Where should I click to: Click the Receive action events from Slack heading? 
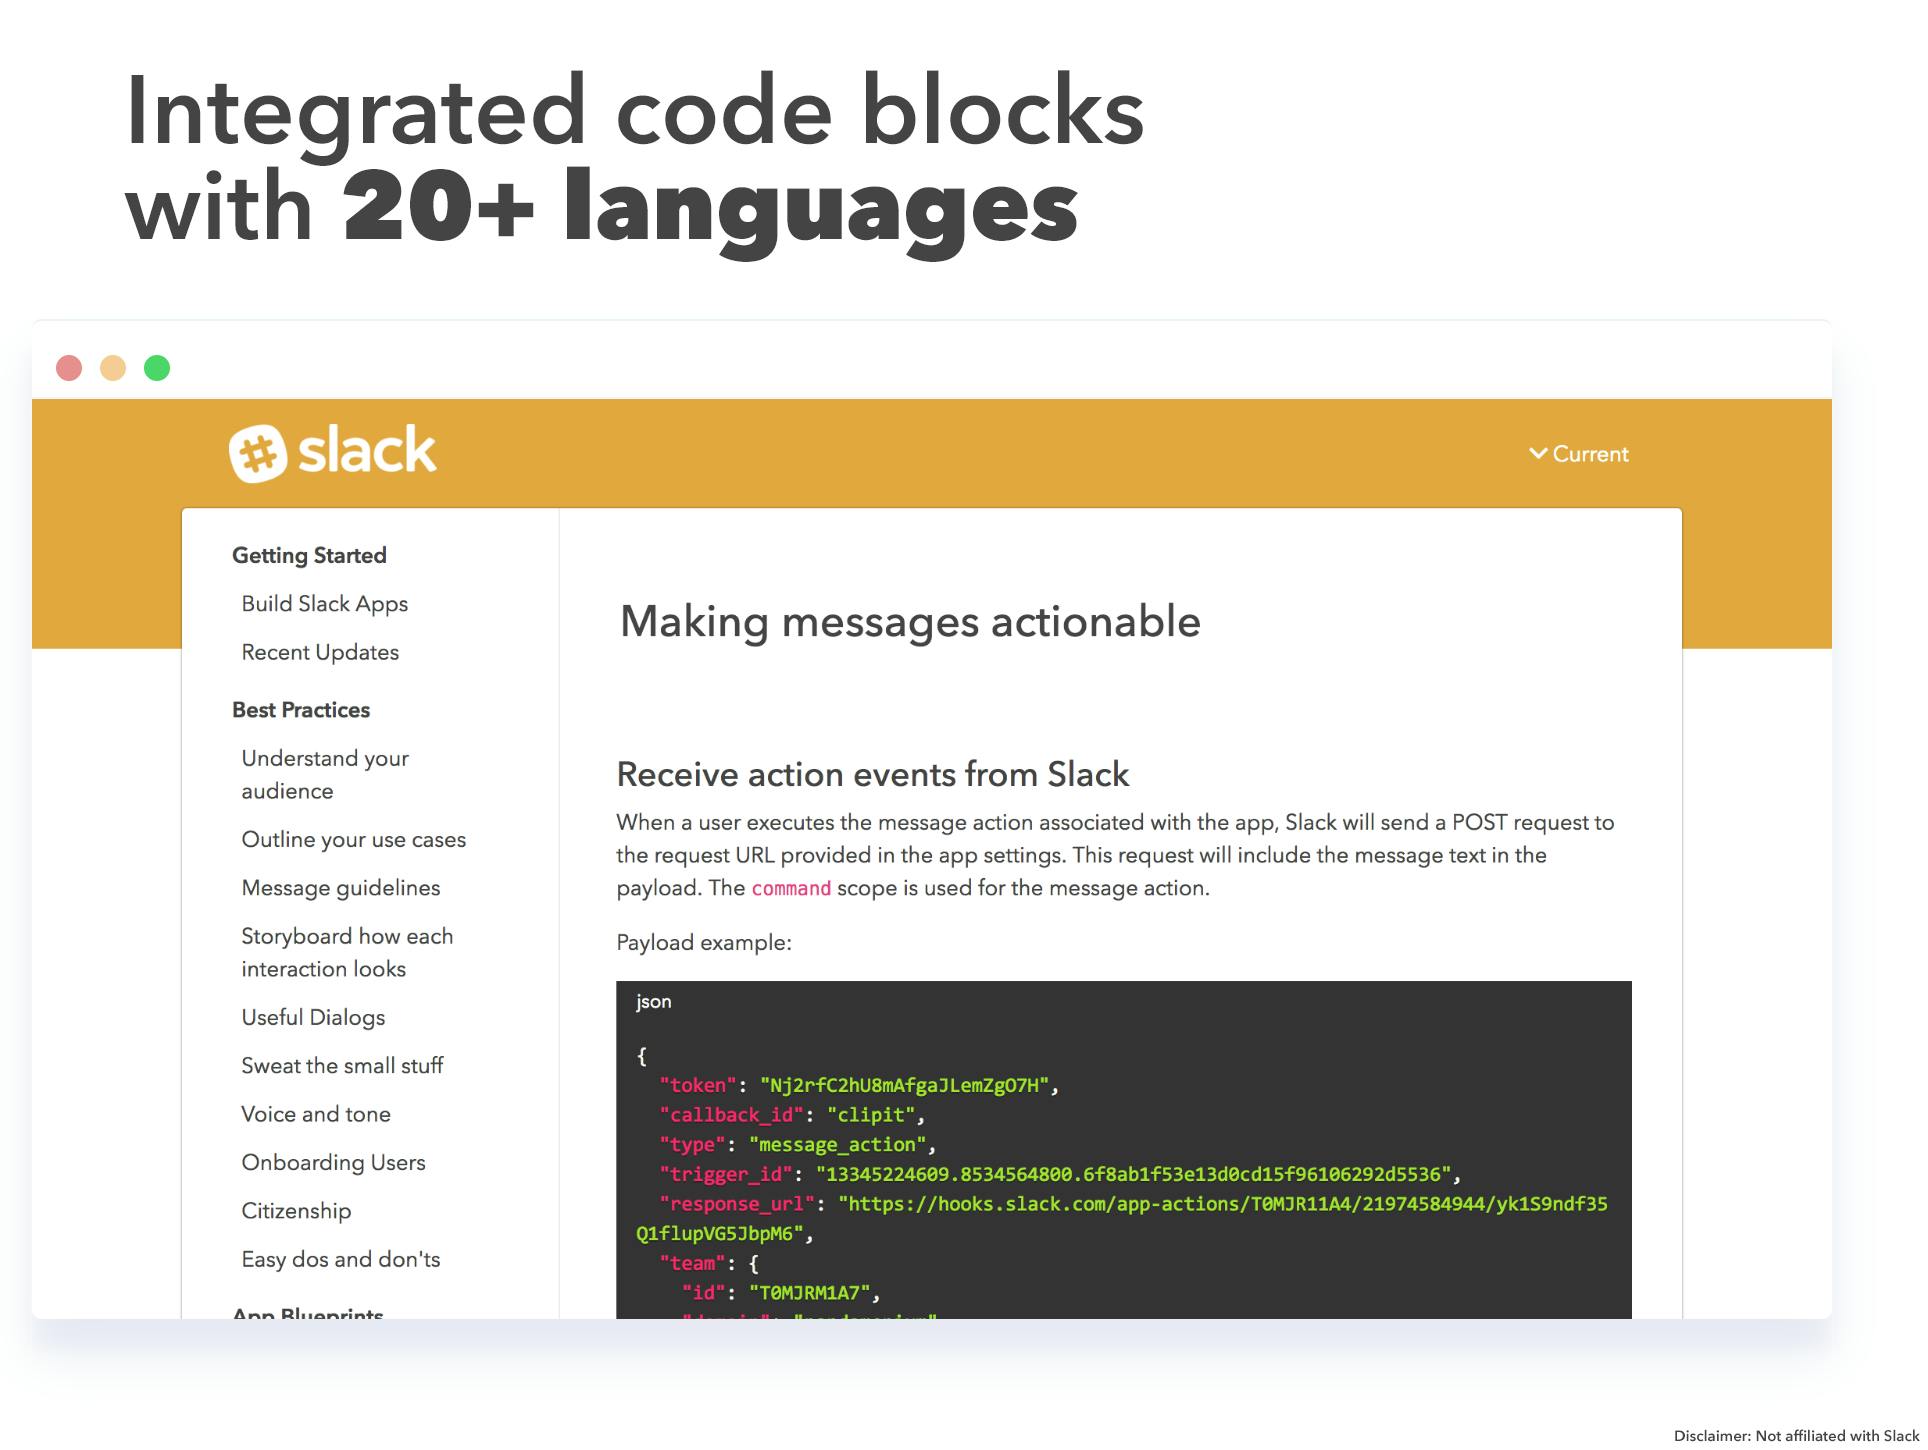(x=873, y=774)
